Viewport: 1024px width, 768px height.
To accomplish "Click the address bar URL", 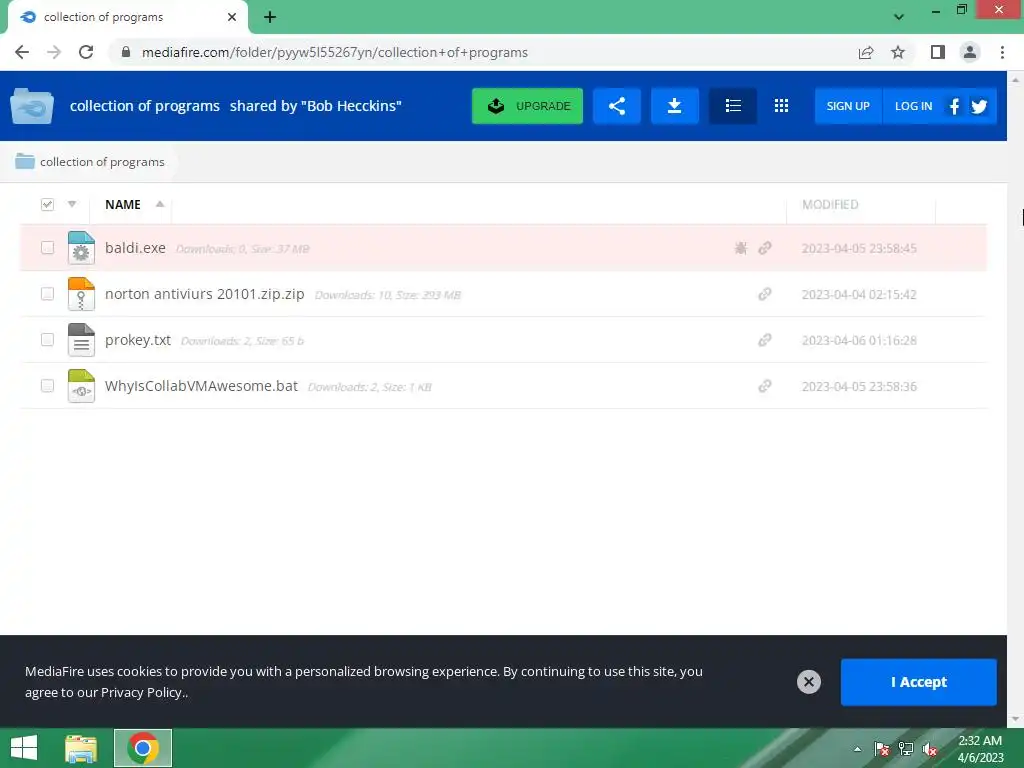I will 334,52.
